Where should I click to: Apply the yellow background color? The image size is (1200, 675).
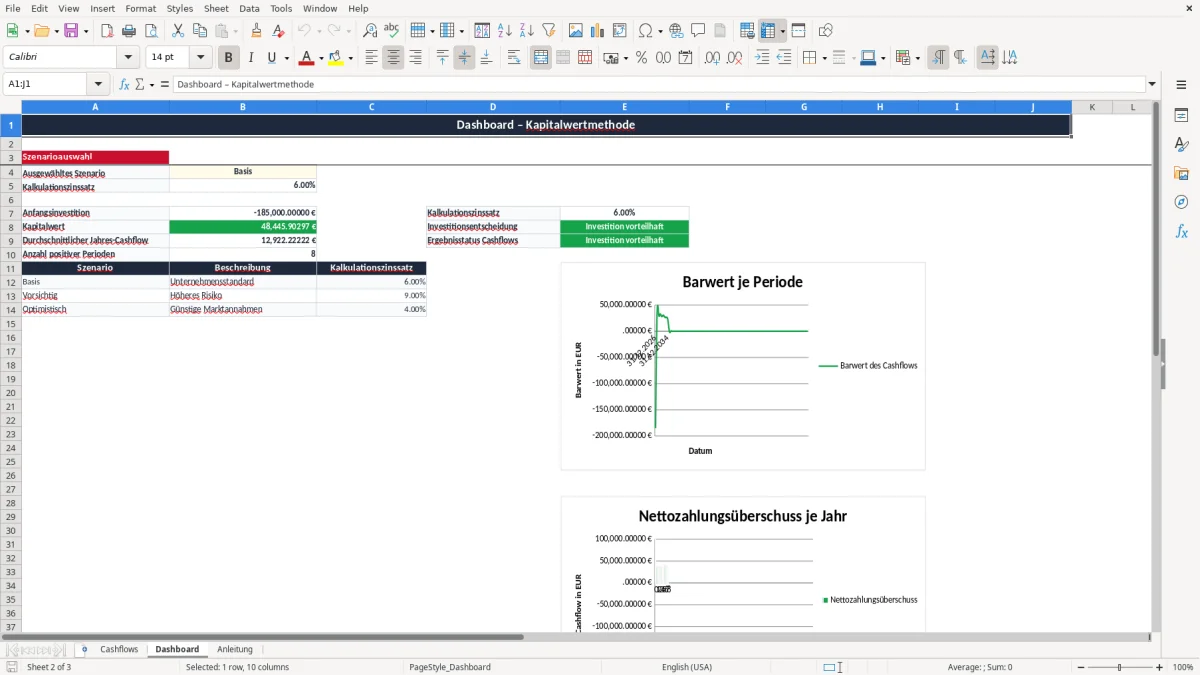coord(336,58)
